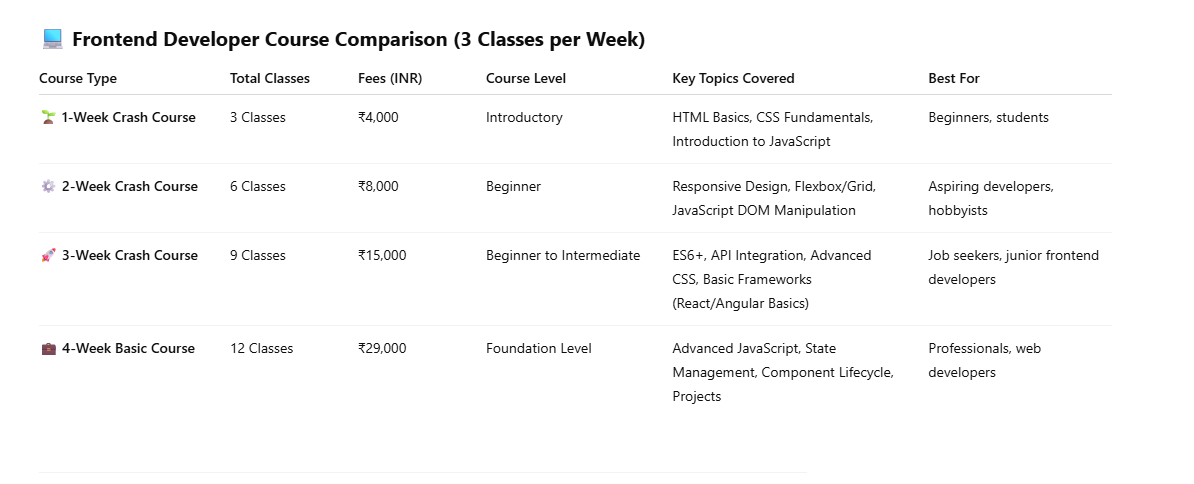Click the ₹29,000 fee cell
1194x484 pixels.
(x=382, y=348)
